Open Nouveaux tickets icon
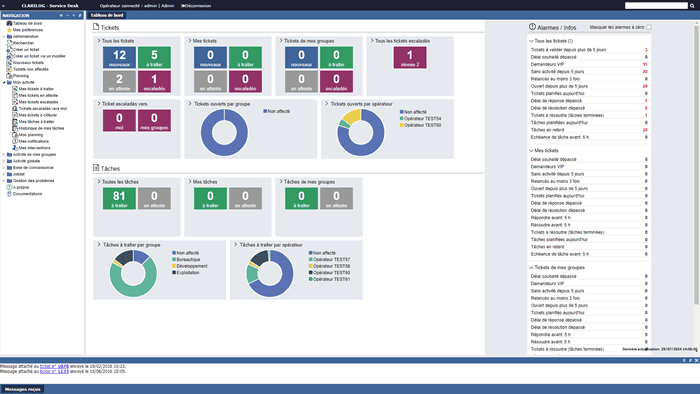 pos(9,63)
